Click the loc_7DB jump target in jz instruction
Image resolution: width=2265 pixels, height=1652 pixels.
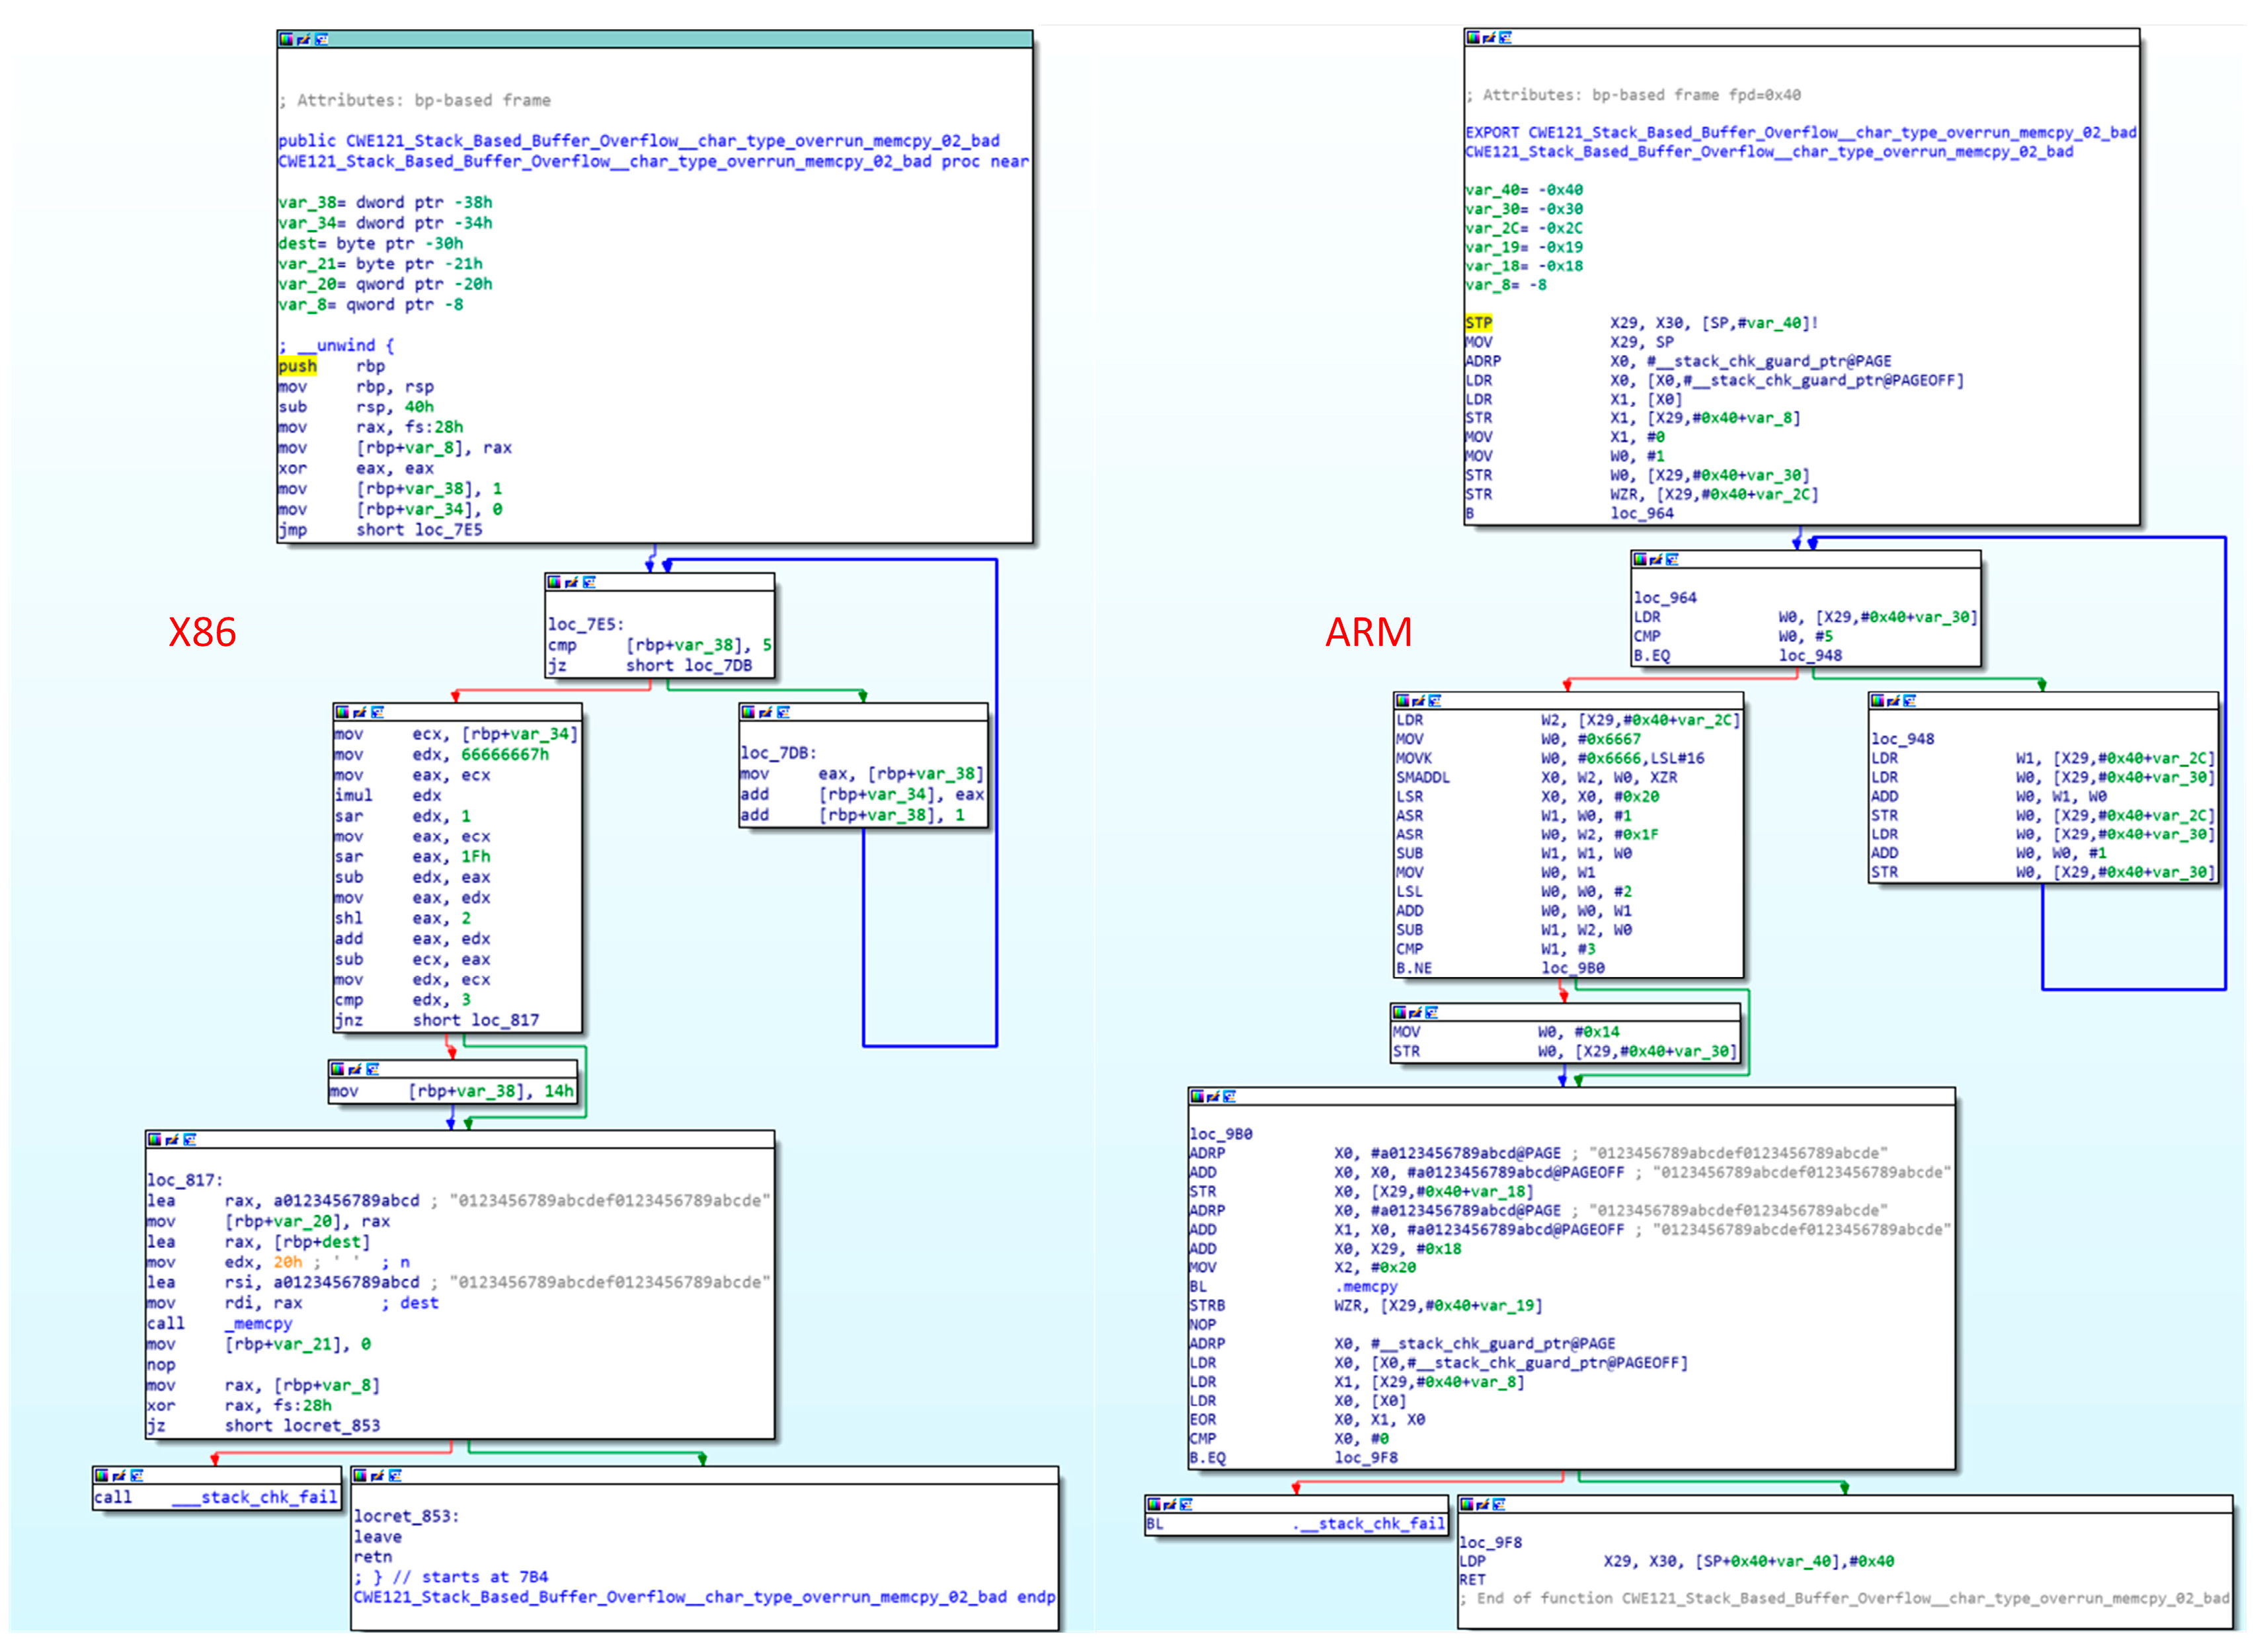tap(717, 665)
